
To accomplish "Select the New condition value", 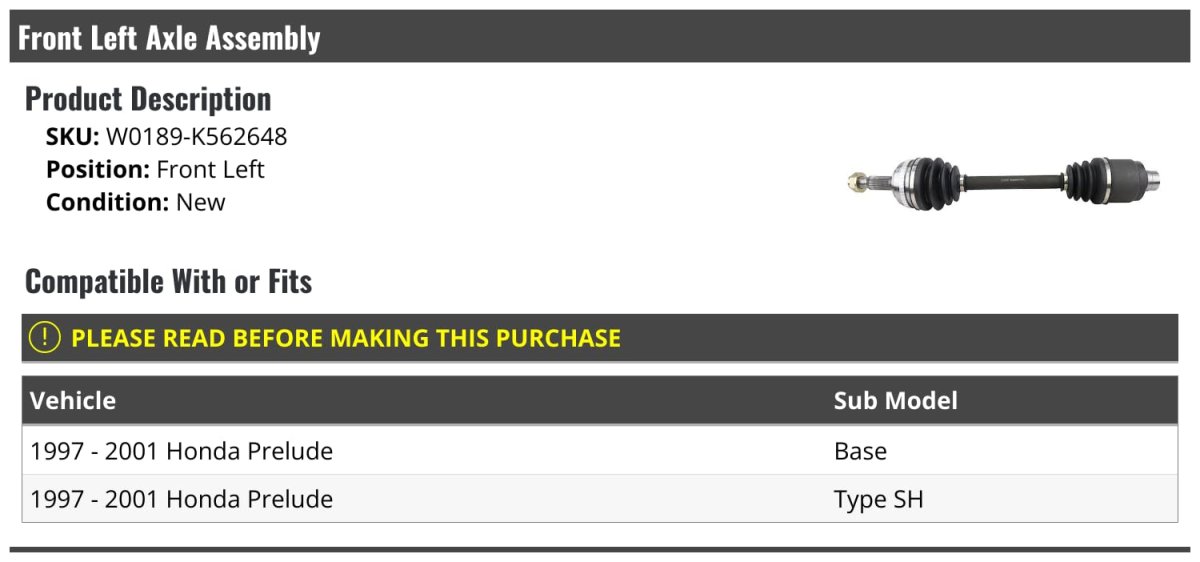I will pos(201,202).
